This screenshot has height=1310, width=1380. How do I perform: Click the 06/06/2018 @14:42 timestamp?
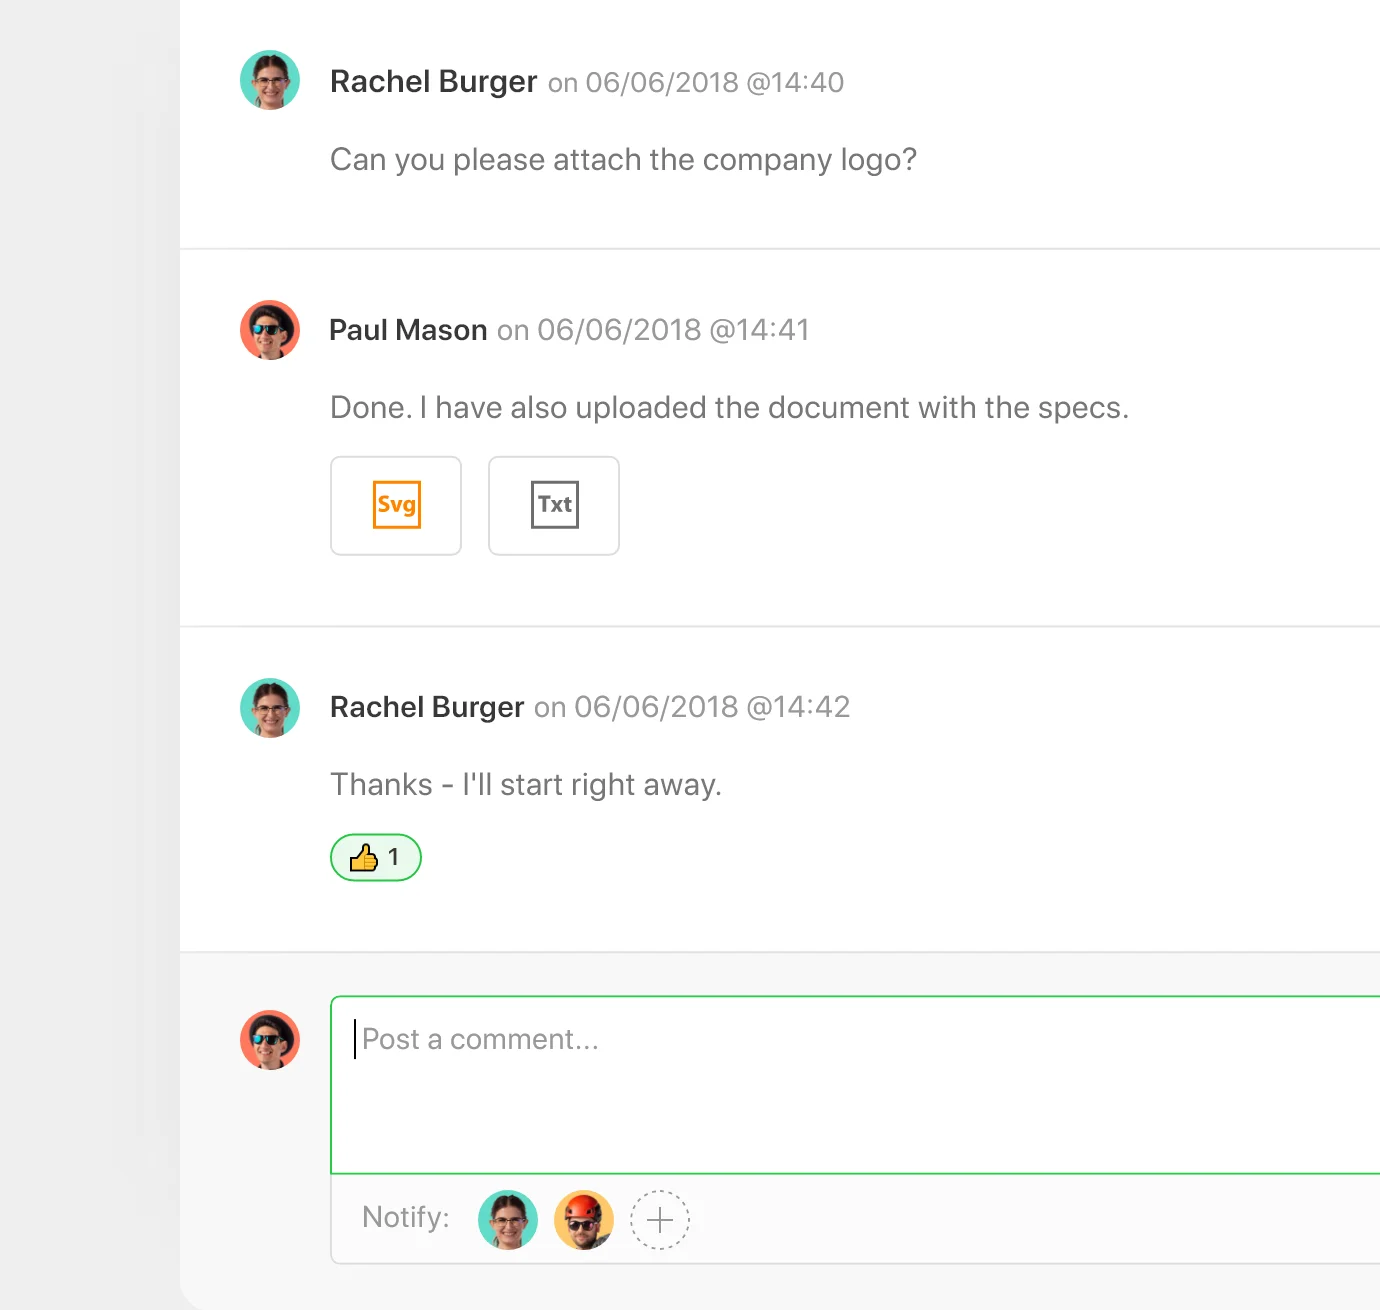pos(712,707)
